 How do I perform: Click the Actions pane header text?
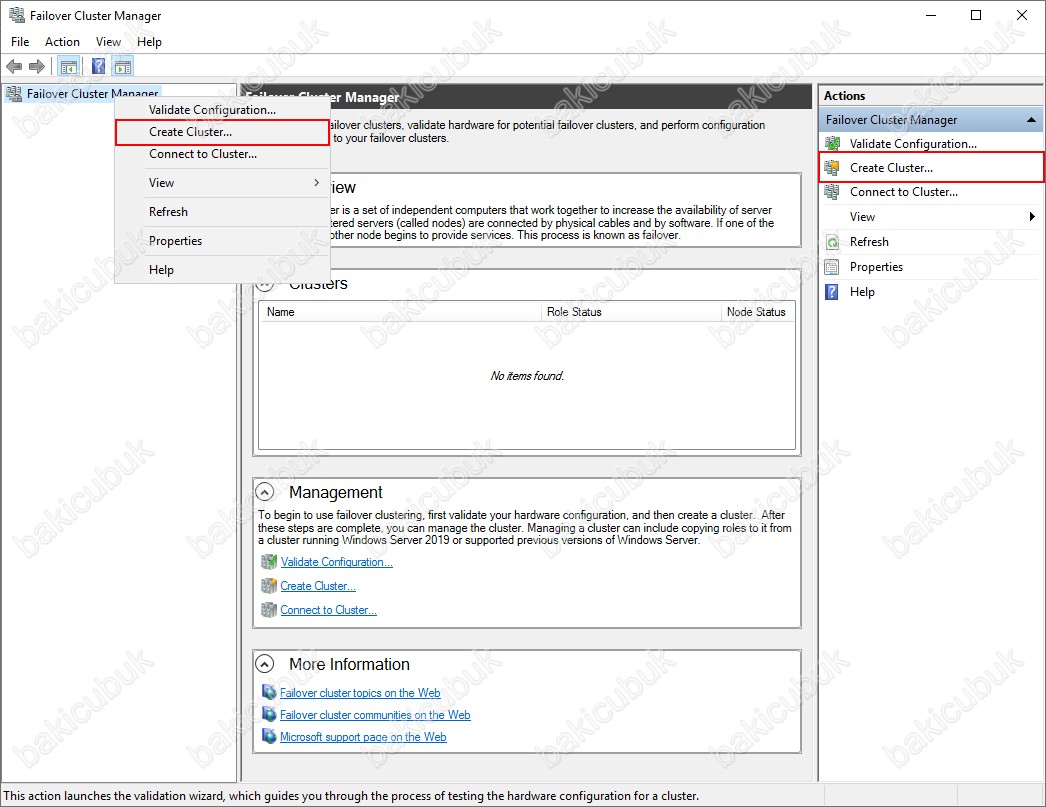845,95
